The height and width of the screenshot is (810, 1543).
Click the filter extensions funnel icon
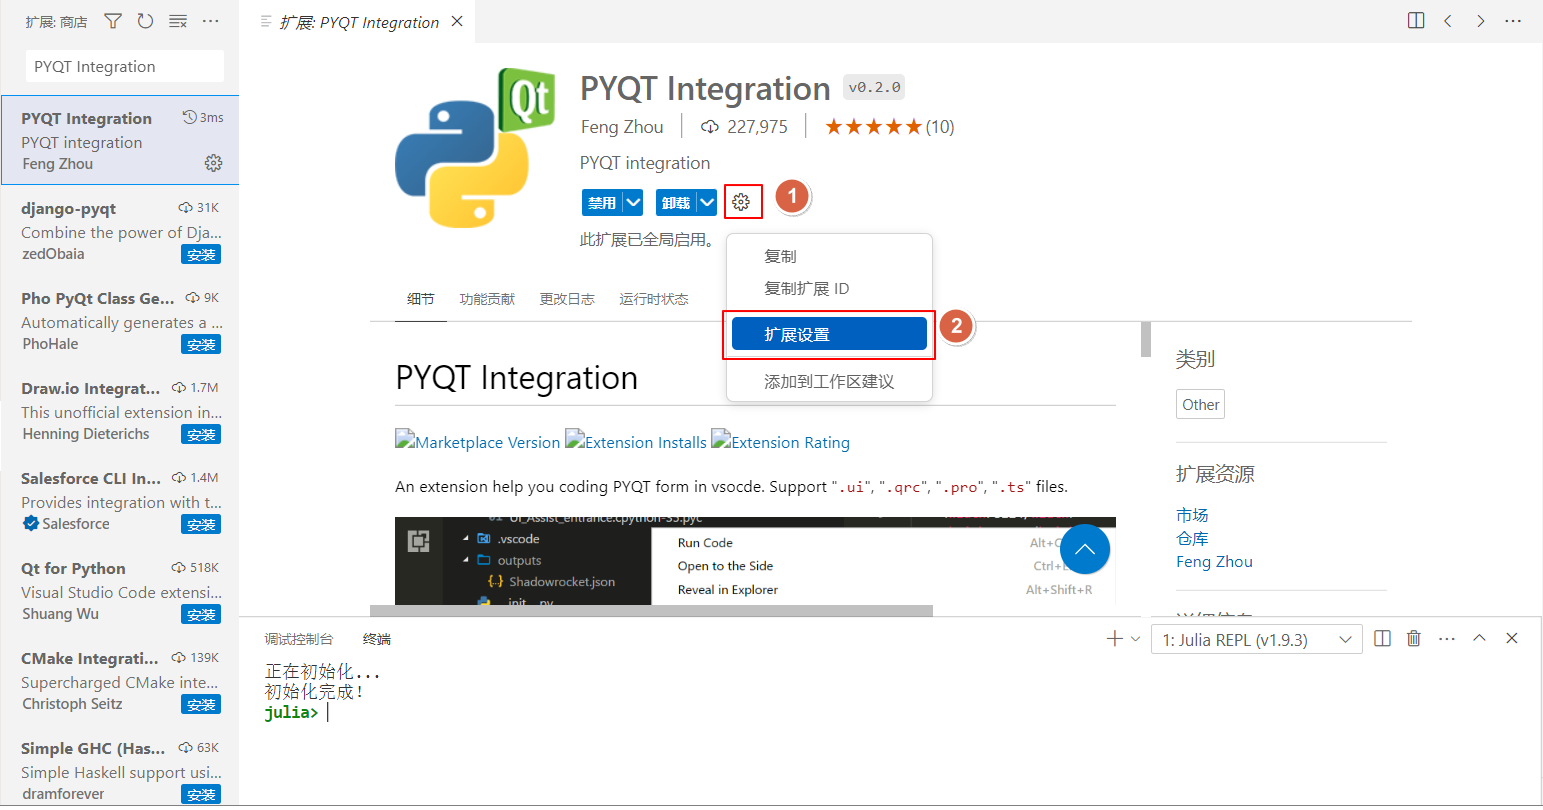(x=113, y=21)
